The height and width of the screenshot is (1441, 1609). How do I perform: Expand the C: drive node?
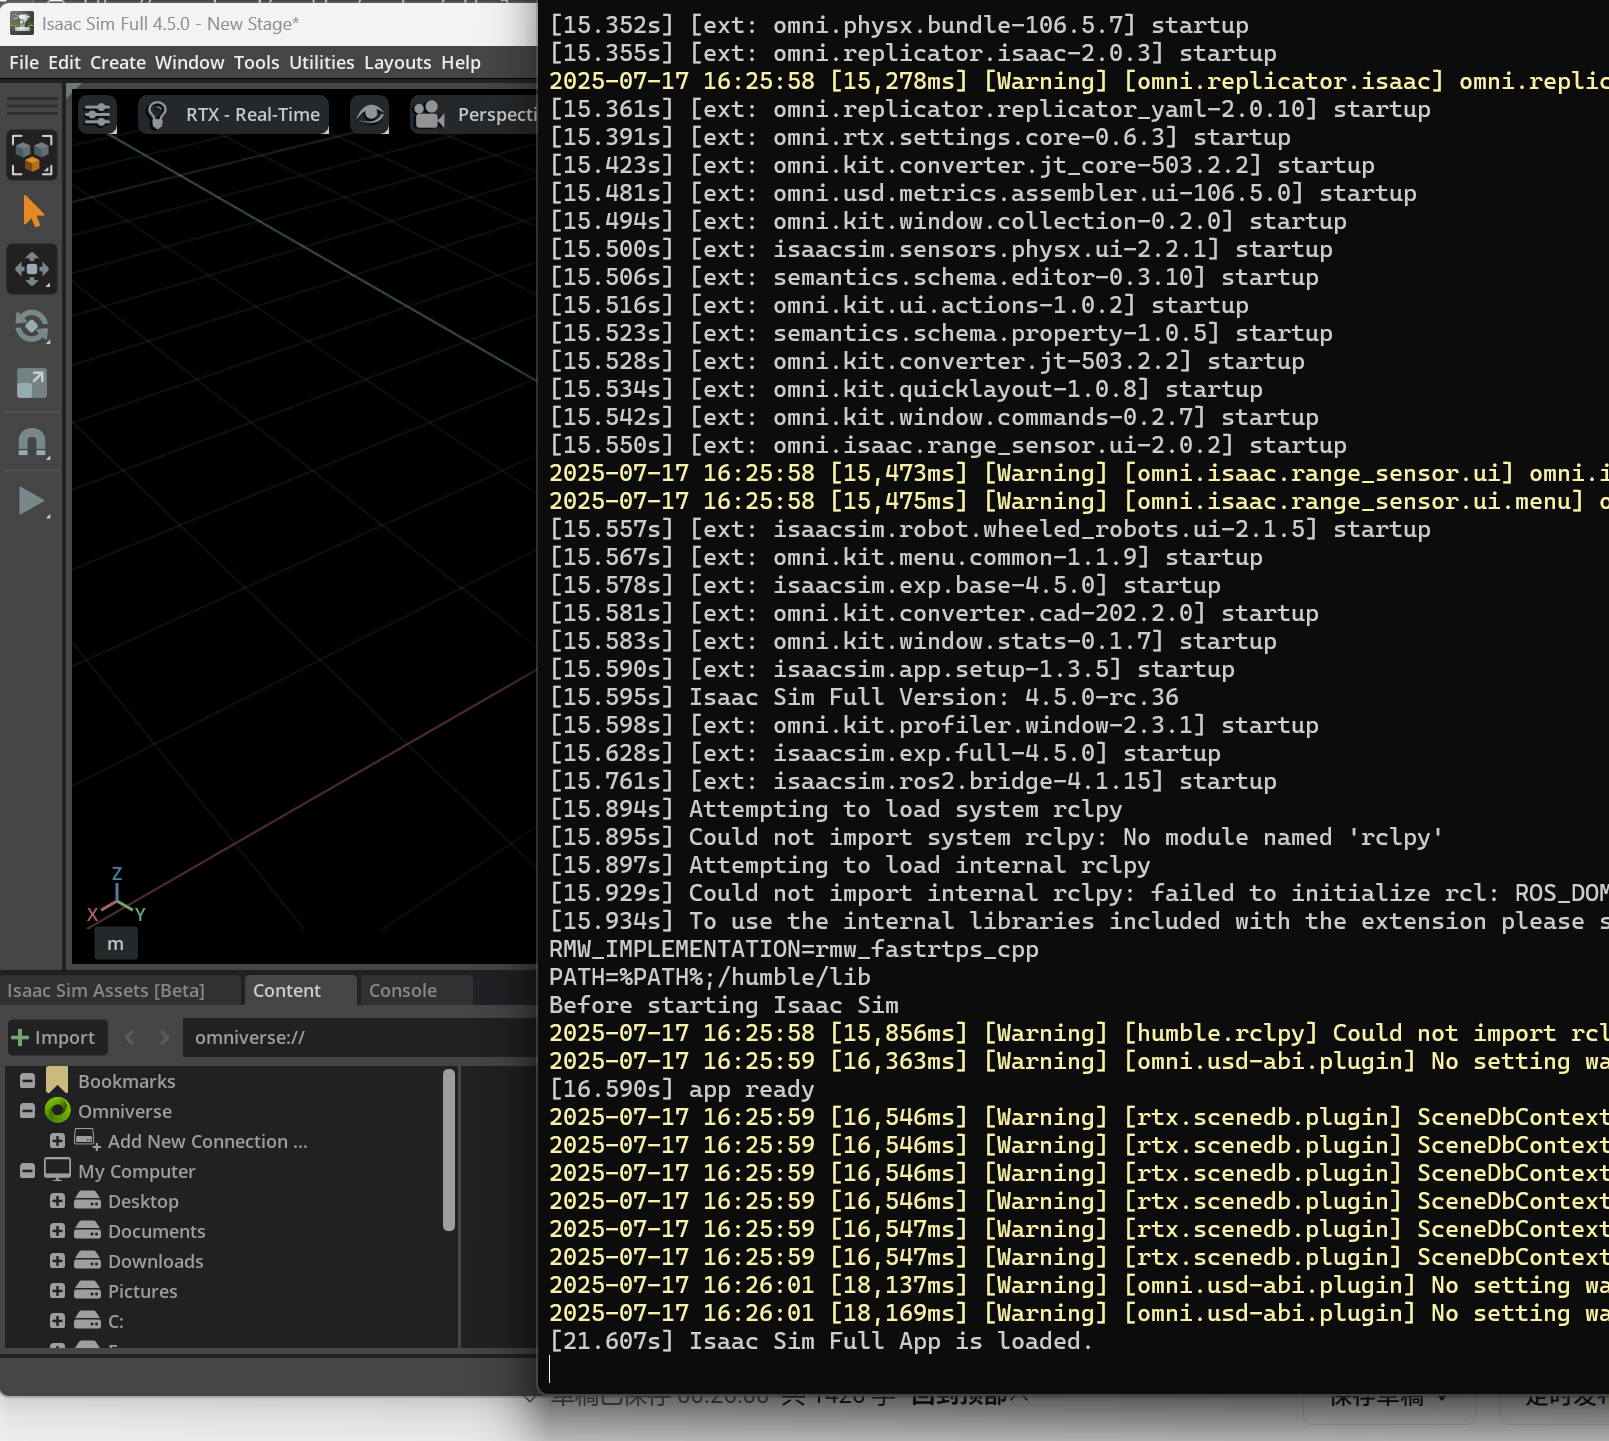tap(58, 1320)
